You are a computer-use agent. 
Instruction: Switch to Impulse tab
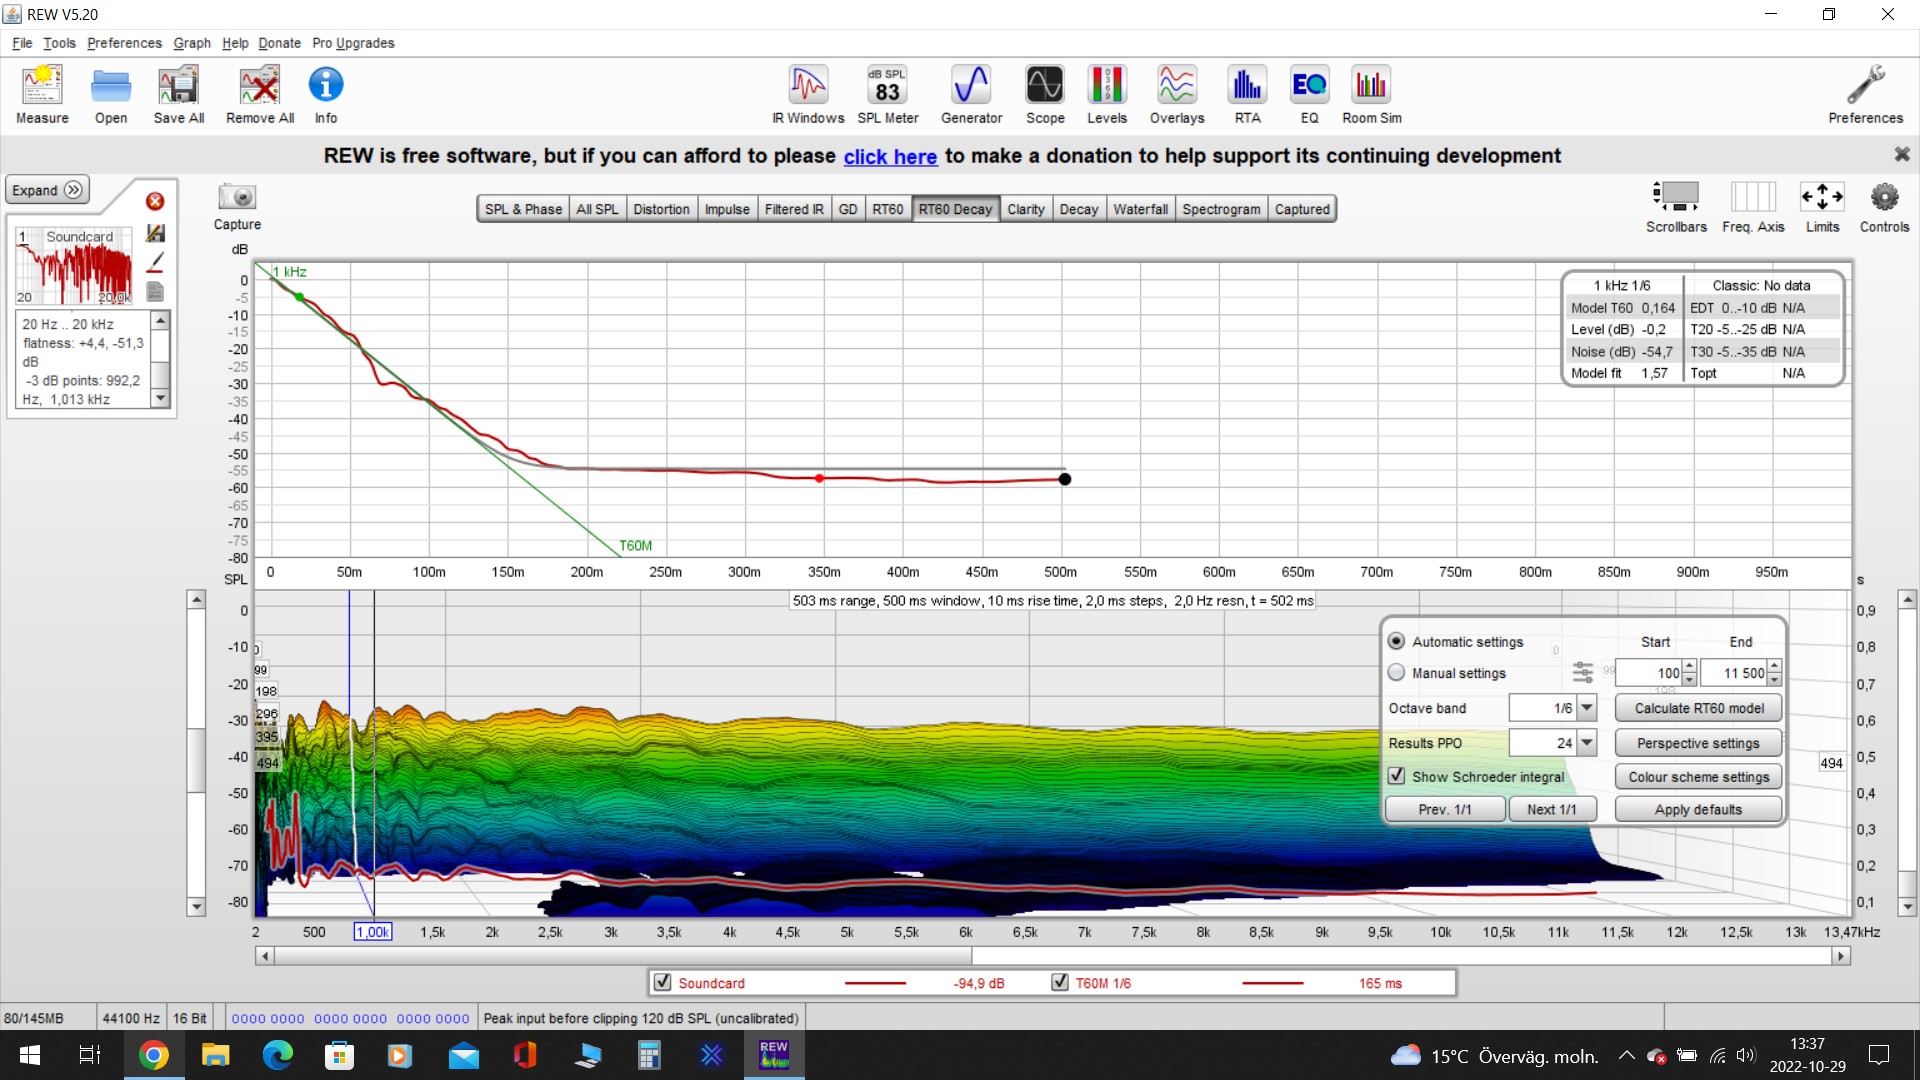727,209
